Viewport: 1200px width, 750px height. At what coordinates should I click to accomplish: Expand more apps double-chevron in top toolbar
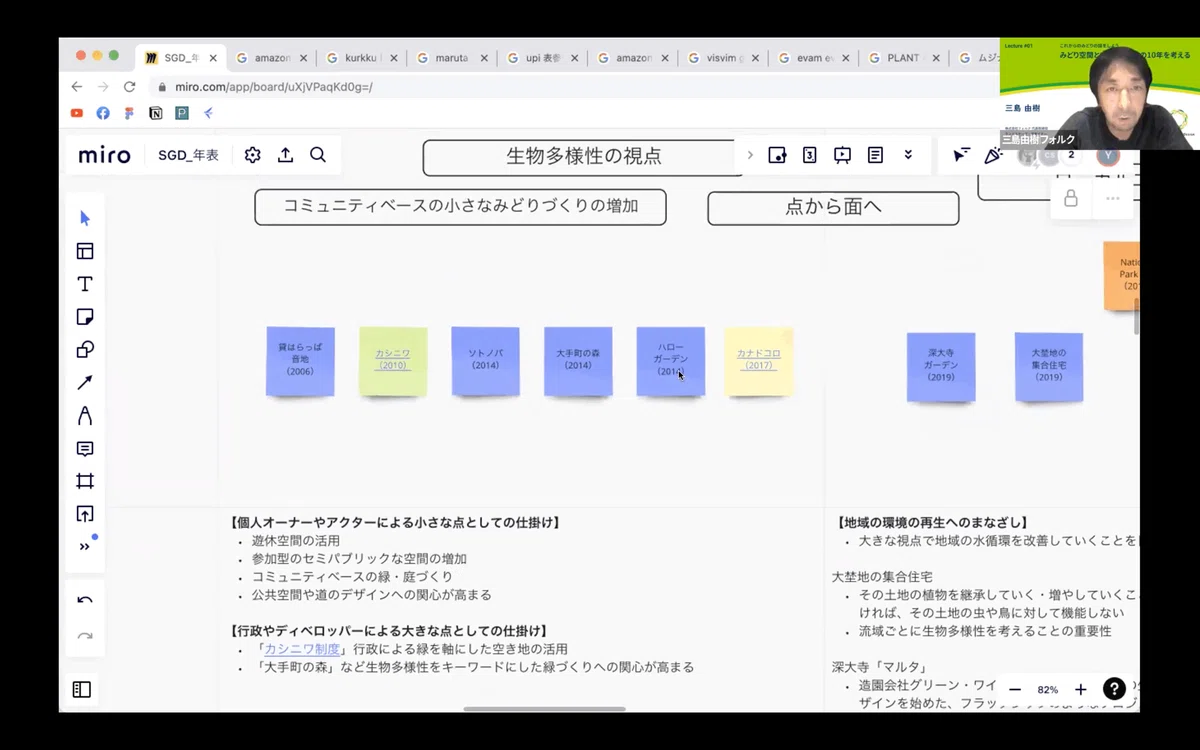[x=908, y=155]
